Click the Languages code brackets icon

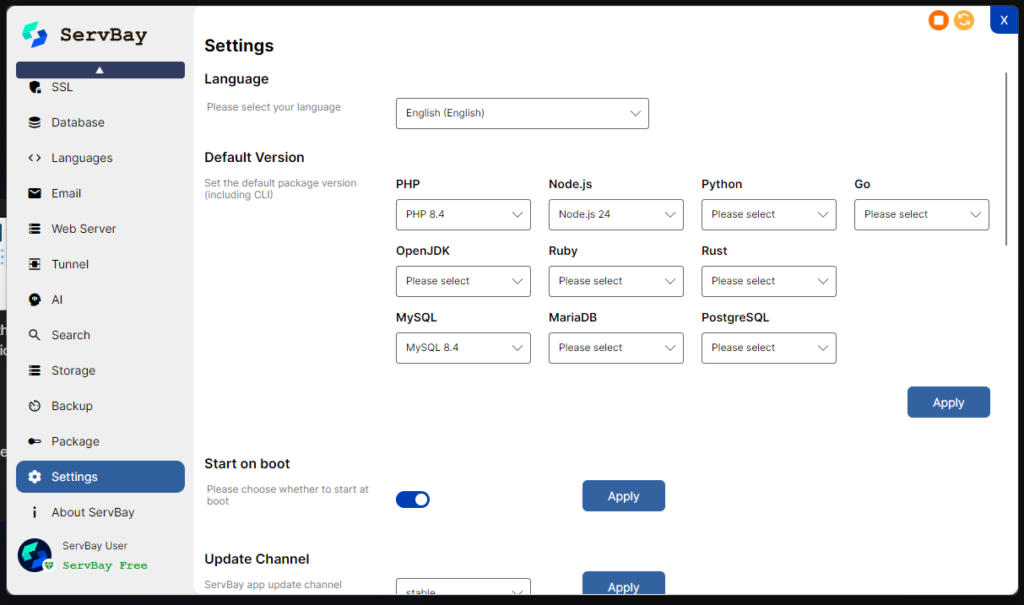(x=35, y=157)
